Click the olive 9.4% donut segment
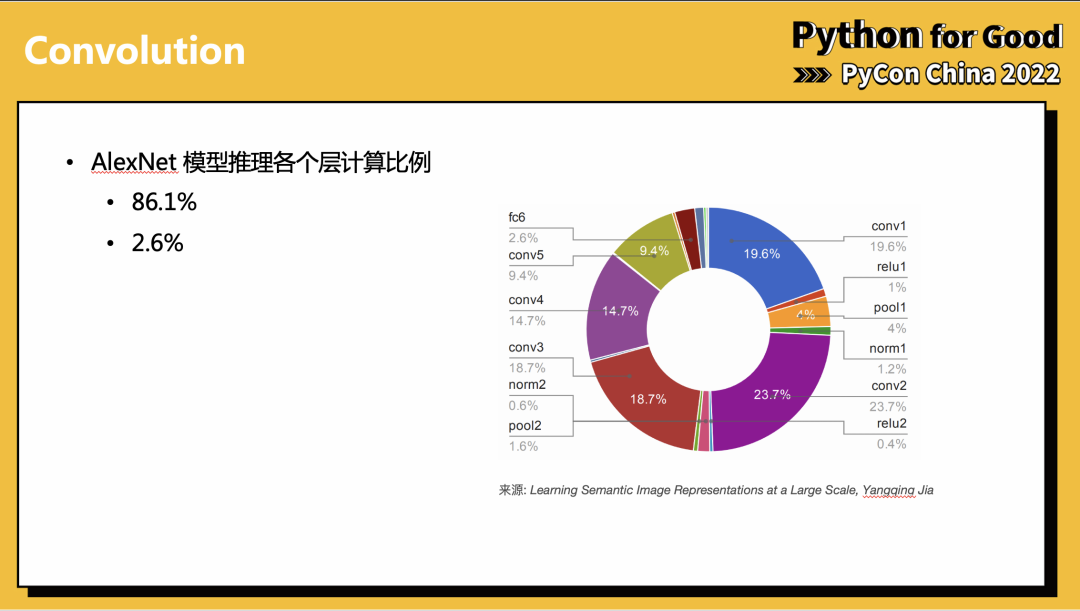Screen dimensions: 1080x611 (x=654, y=251)
